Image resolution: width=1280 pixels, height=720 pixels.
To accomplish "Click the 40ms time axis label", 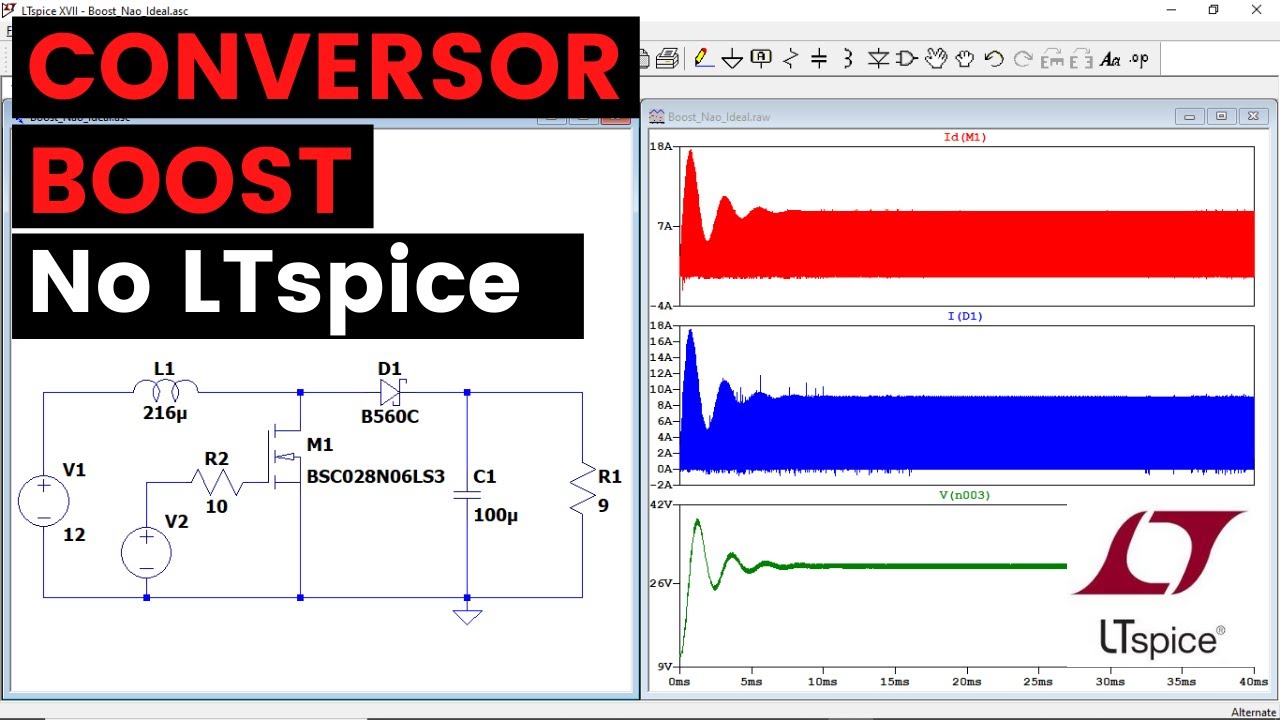I will [1254, 682].
